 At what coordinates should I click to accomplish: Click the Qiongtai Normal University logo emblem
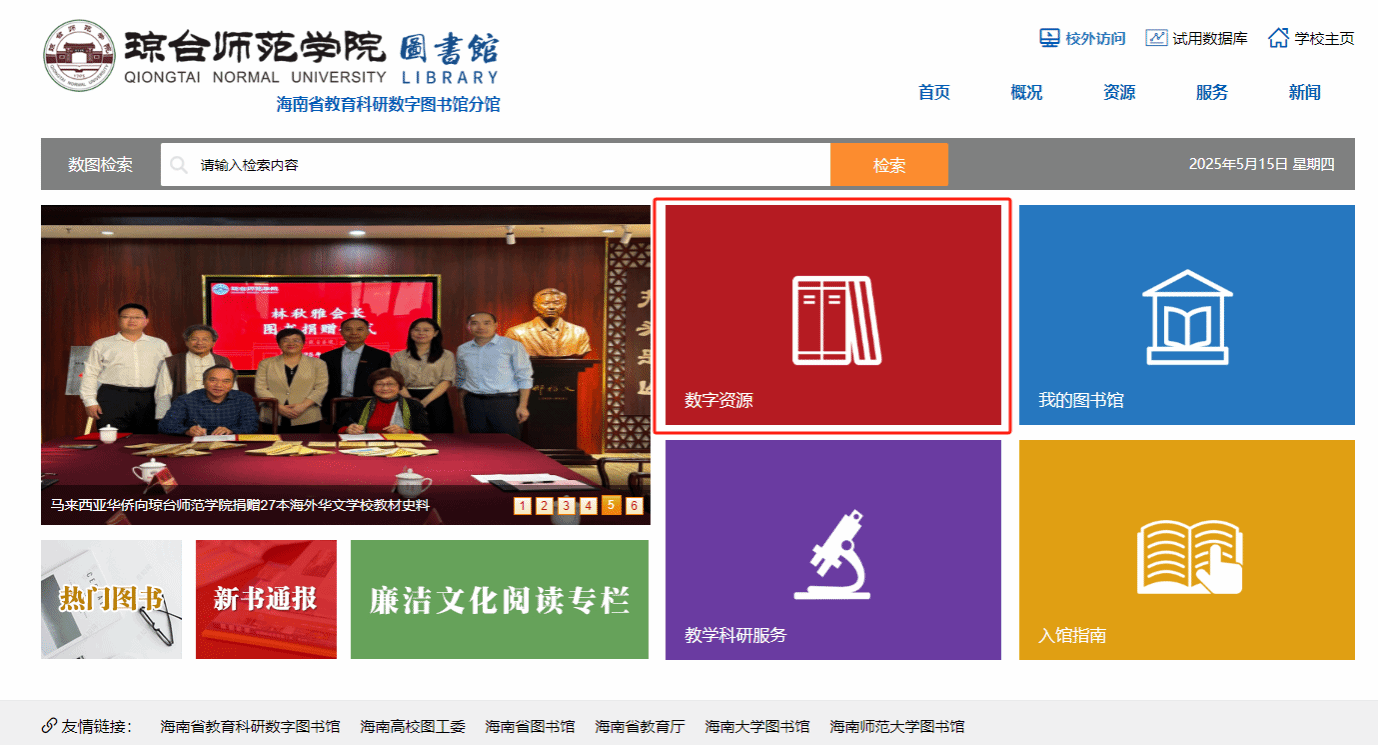(x=79, y=55)
